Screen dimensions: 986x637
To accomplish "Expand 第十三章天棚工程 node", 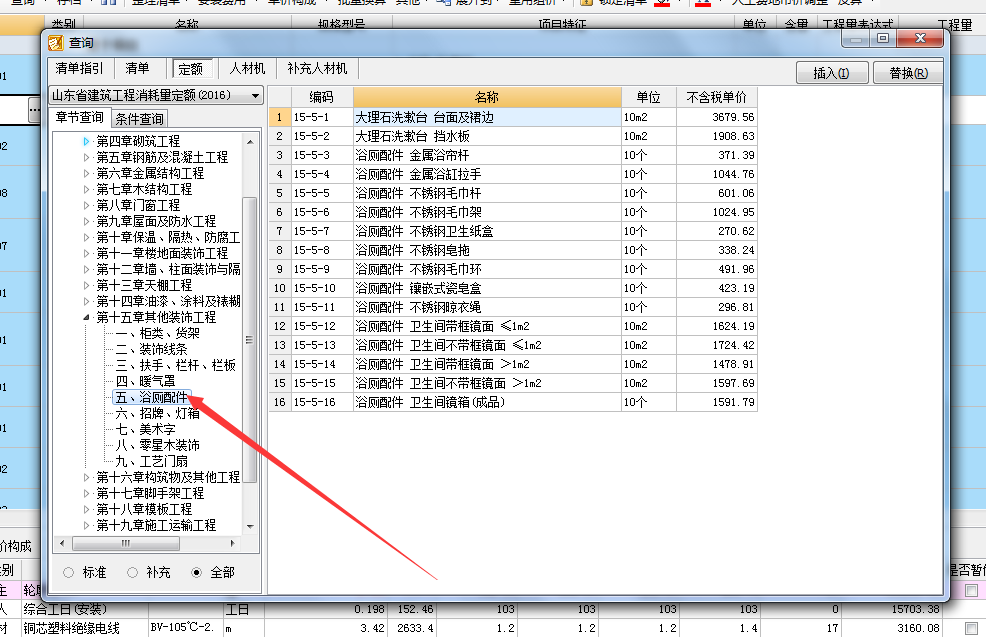I will pos(87,285).
